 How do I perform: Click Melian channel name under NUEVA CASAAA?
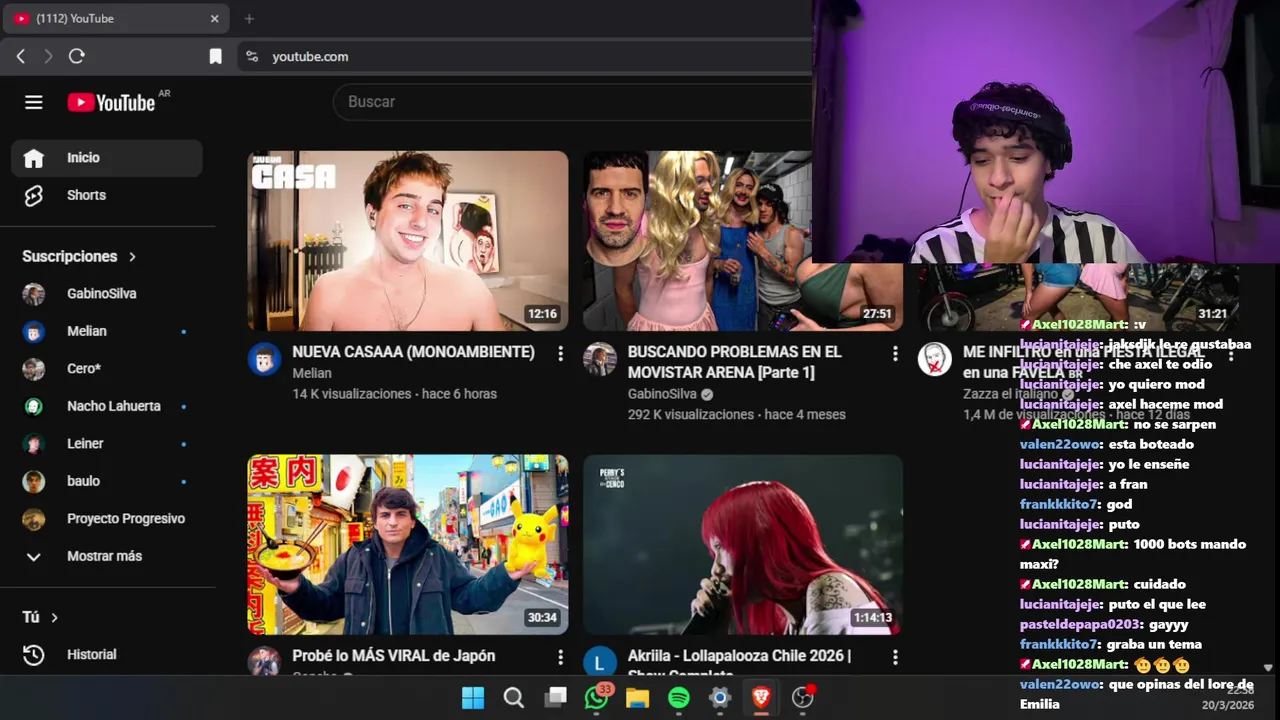click(x=312, y=373)
